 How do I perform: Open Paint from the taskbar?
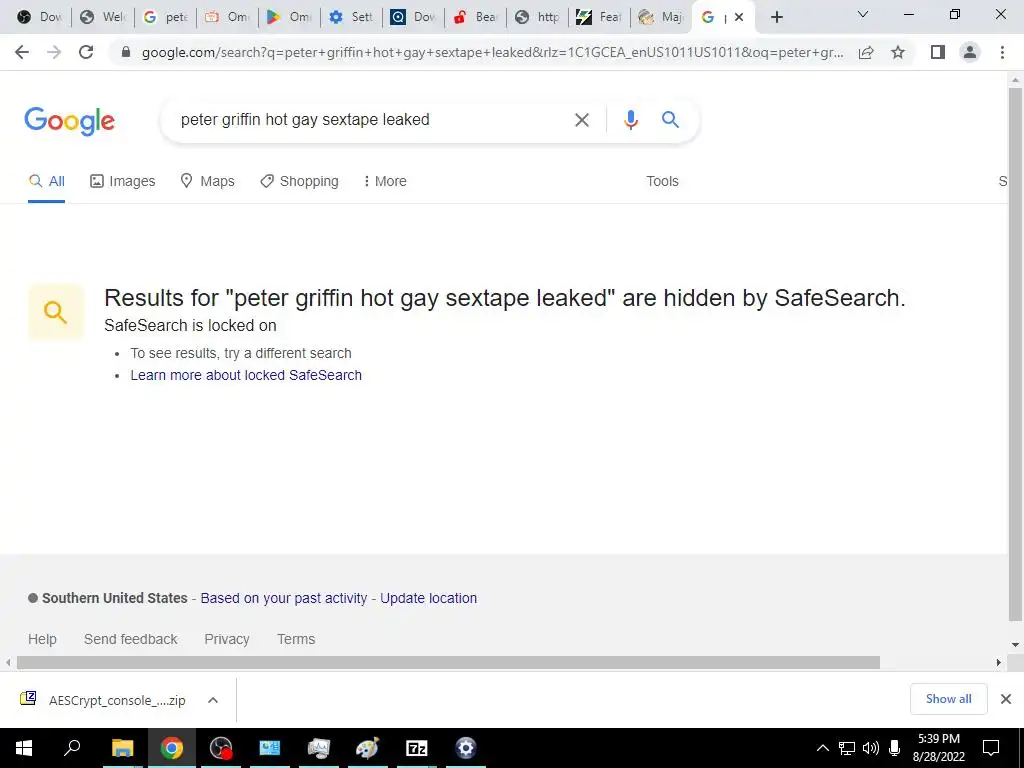point(367,748)
